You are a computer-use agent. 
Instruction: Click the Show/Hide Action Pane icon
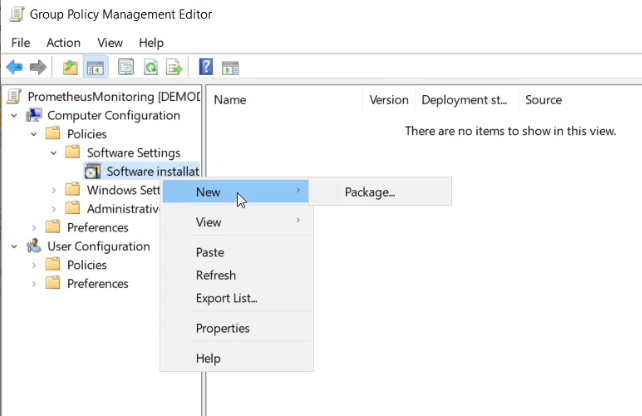230,68
